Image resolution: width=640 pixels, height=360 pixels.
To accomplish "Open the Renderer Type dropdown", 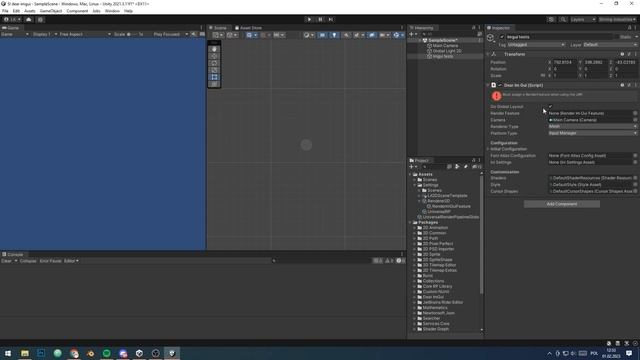I will tap(592, 127).
